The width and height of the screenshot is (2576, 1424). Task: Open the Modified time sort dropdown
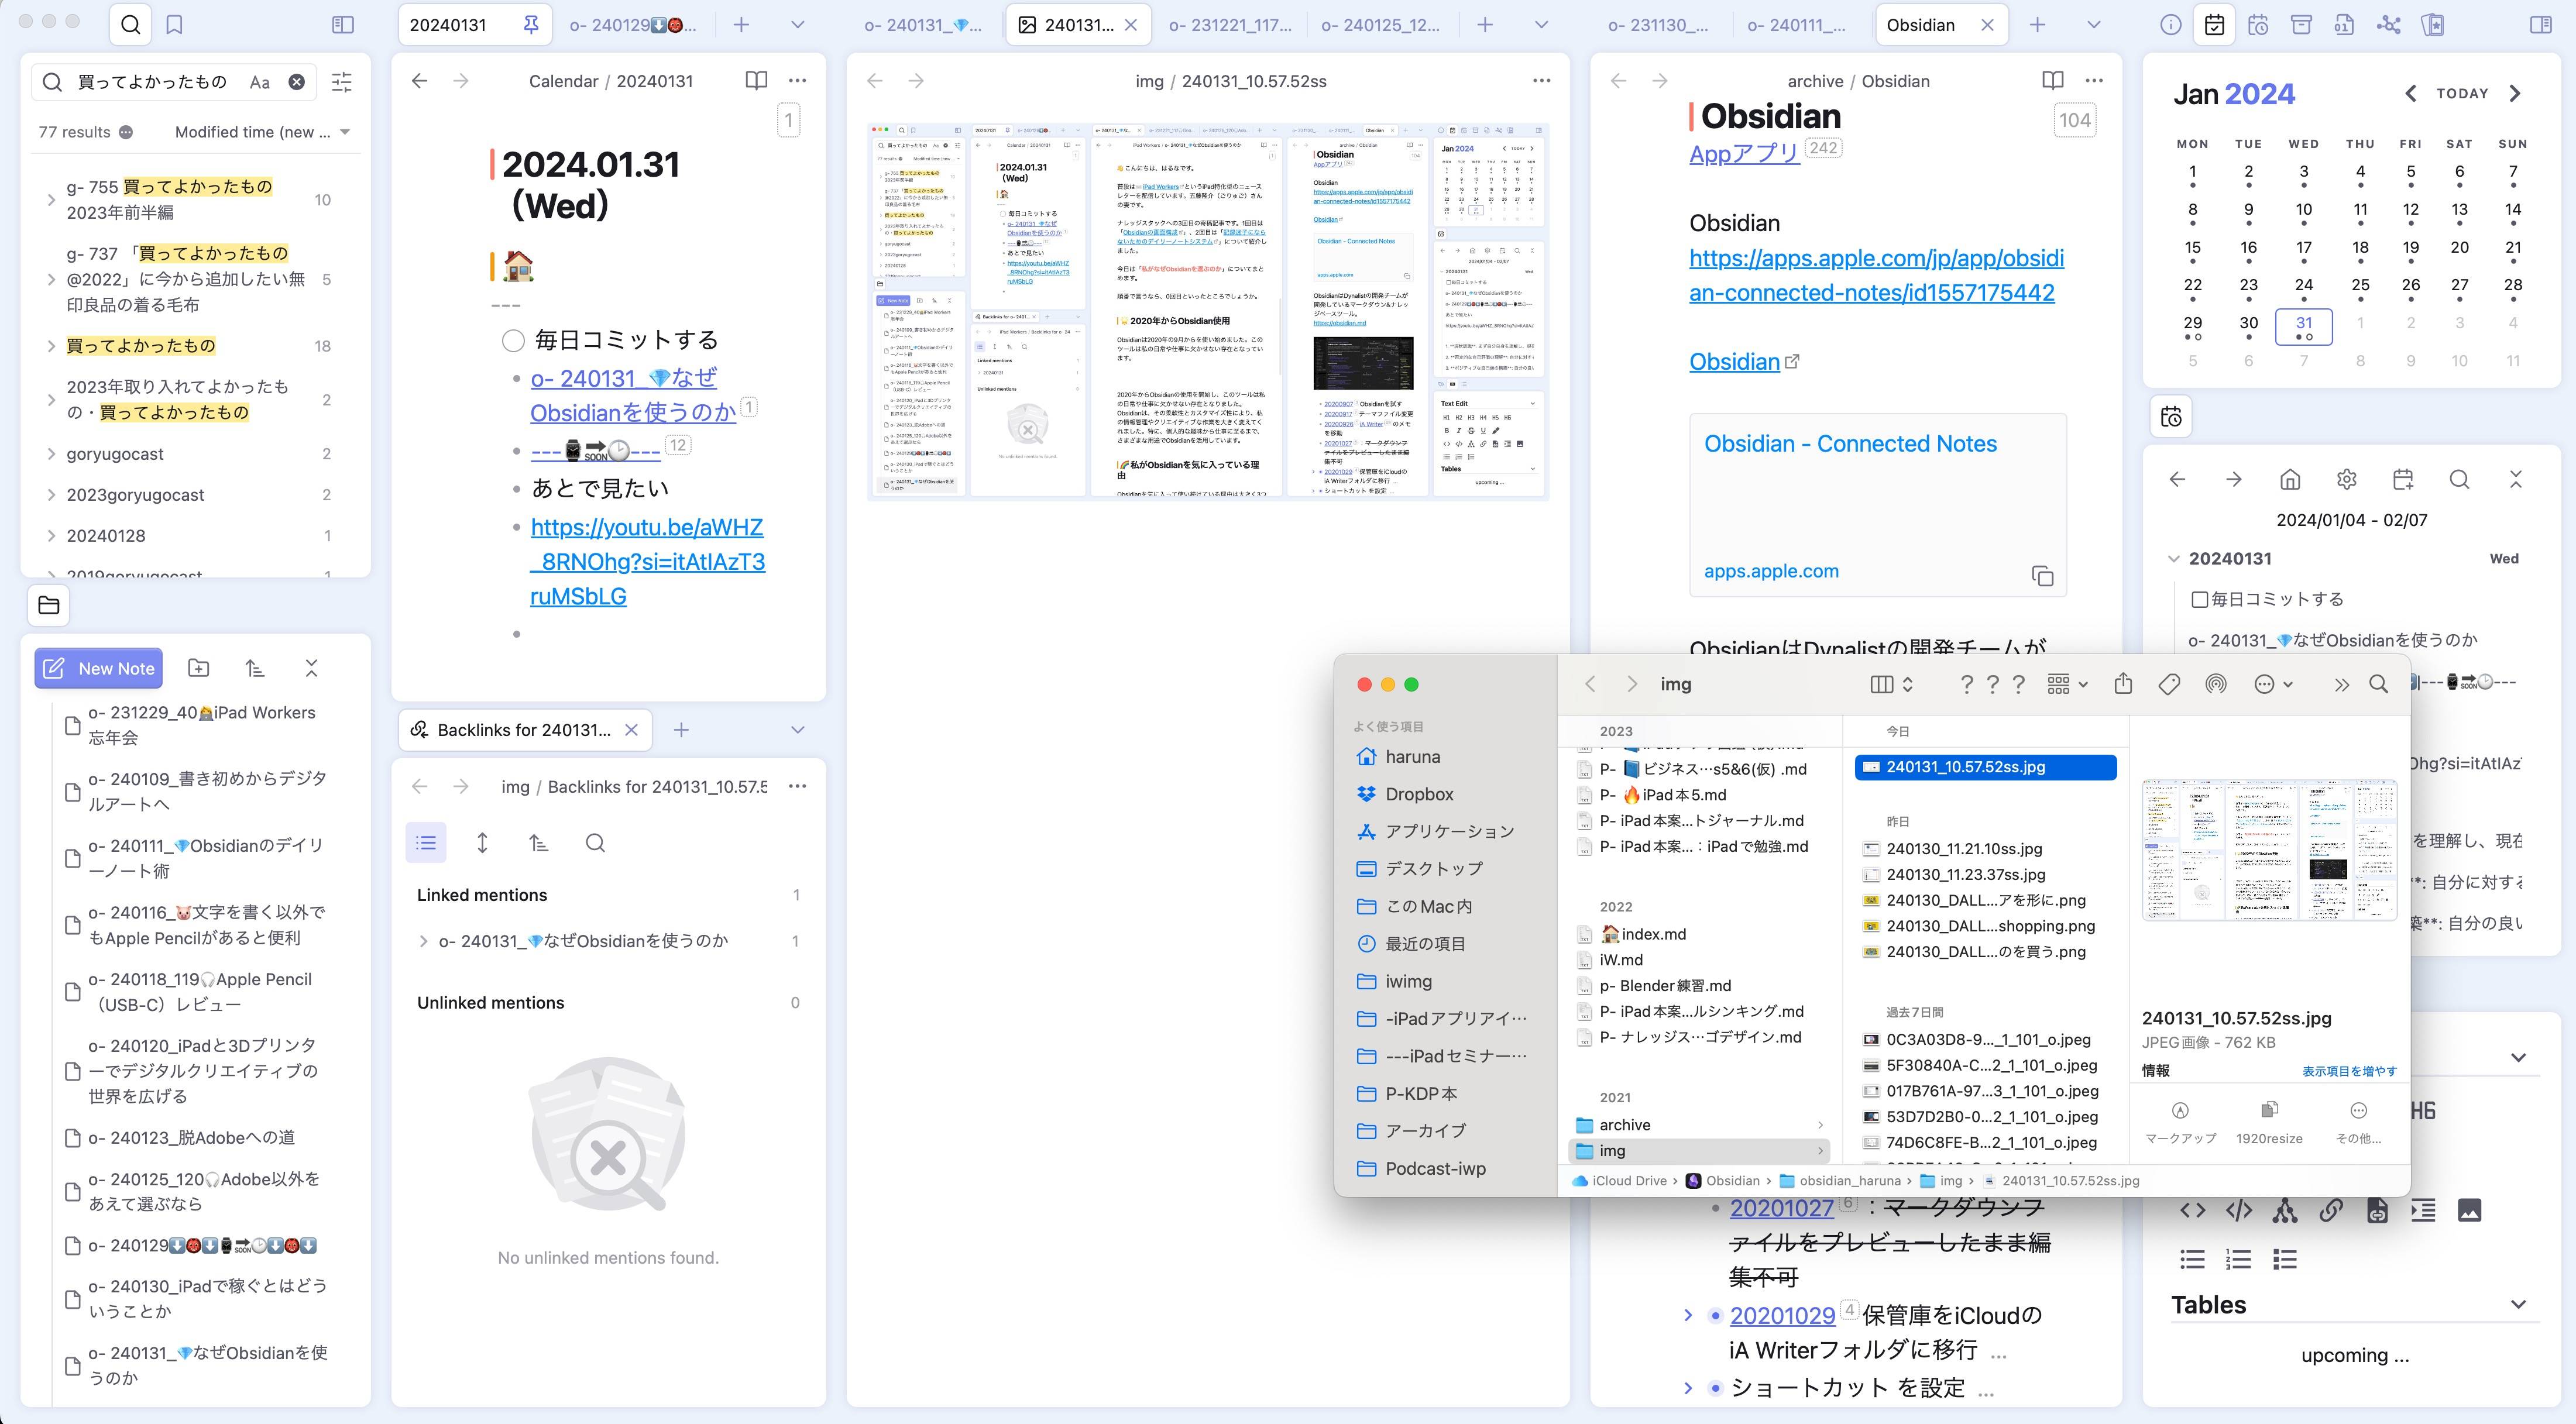tap(262, 132)
